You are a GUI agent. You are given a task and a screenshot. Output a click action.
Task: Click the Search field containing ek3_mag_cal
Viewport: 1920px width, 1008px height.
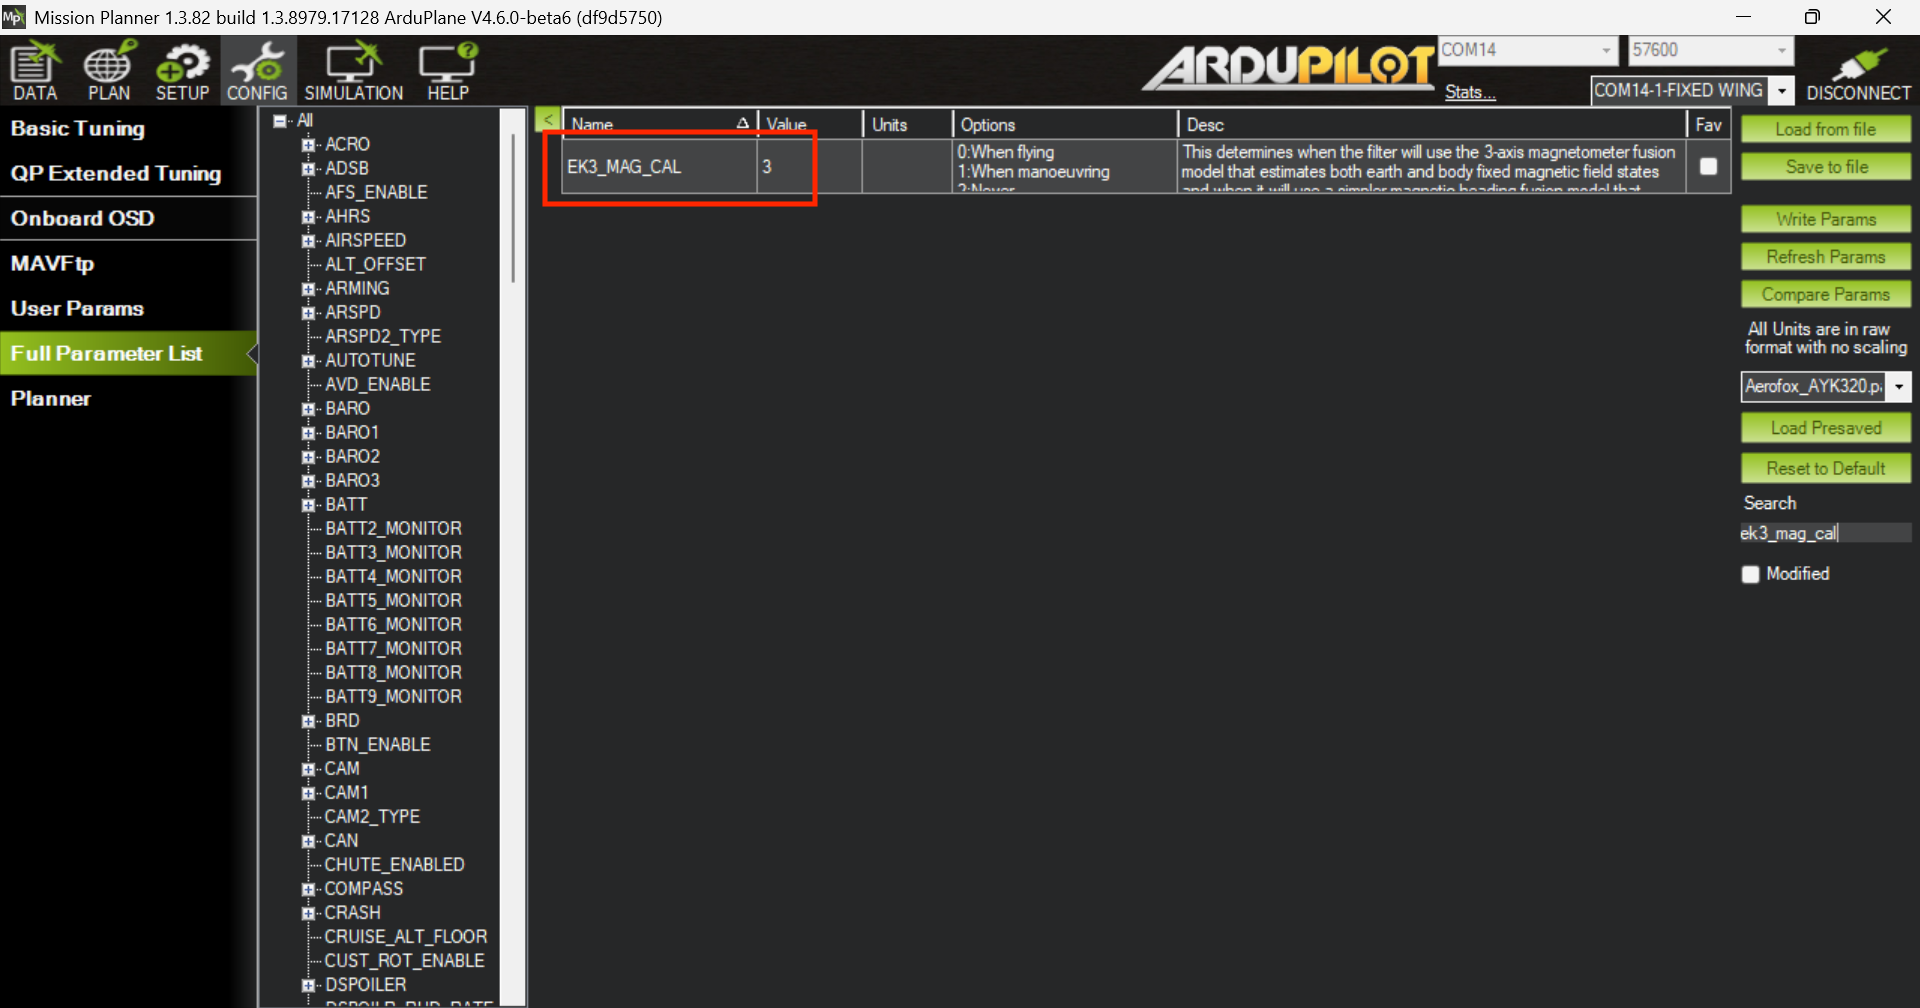tap(1824, 533)
